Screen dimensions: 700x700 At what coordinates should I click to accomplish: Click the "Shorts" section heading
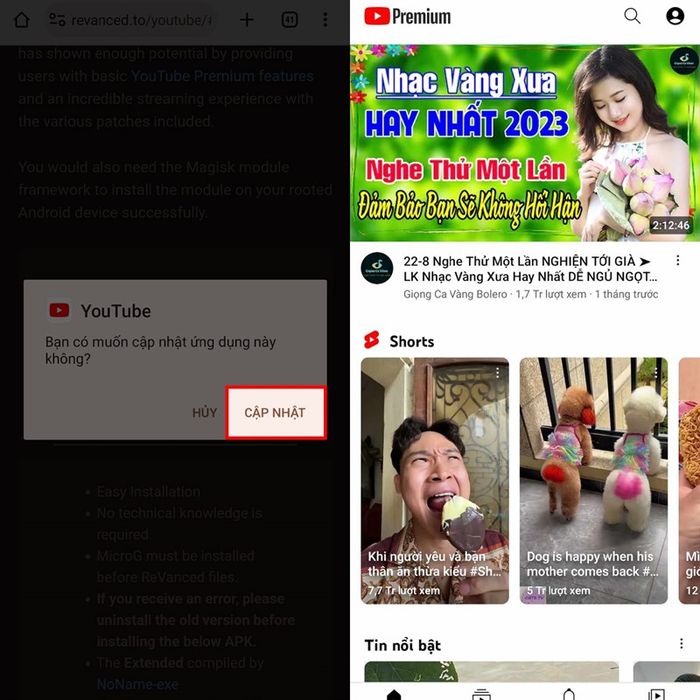tap(412, 342)
